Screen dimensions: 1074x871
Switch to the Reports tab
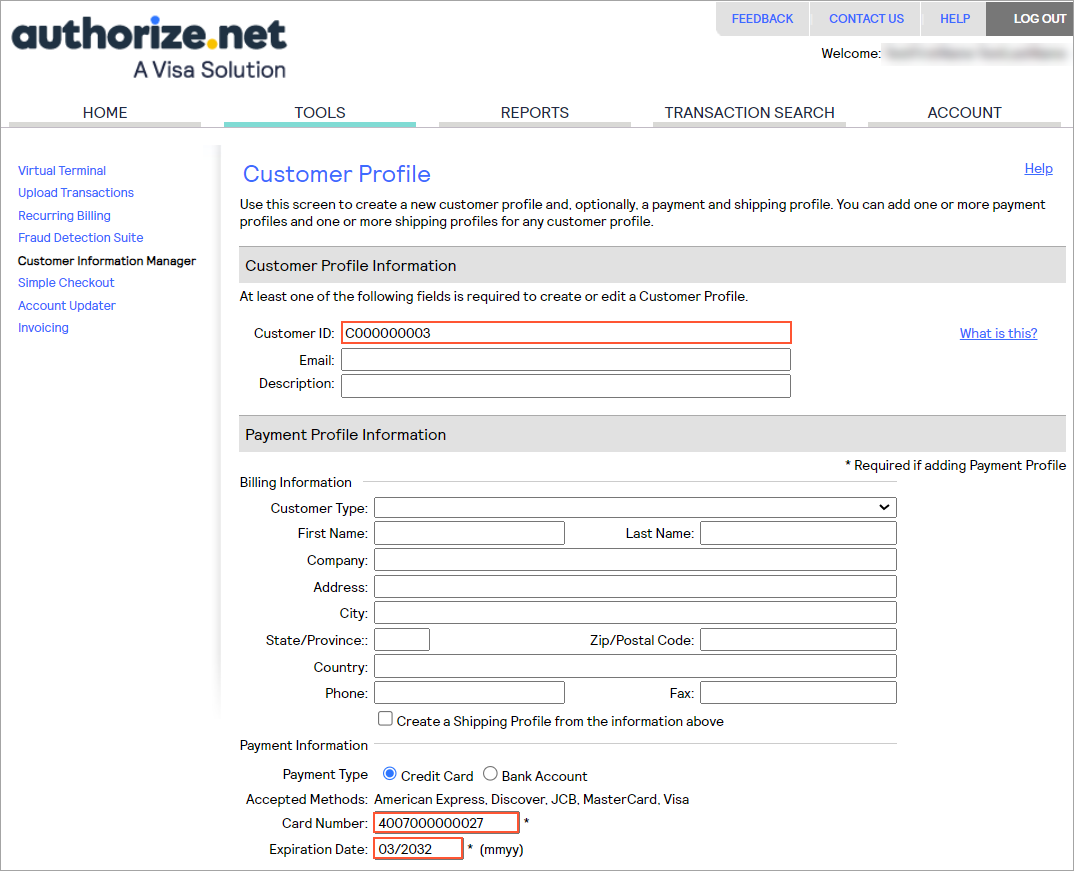[x=534, y=113]
